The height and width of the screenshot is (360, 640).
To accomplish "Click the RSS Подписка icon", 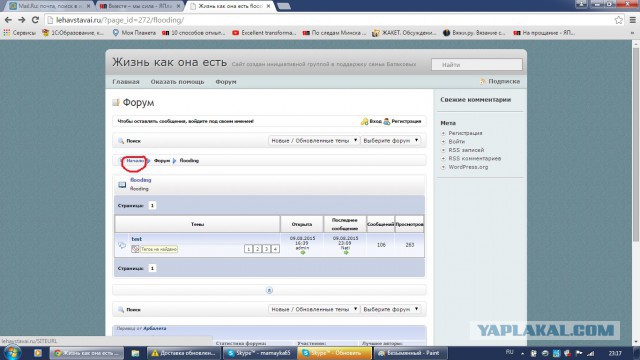I will pos(483,82).
